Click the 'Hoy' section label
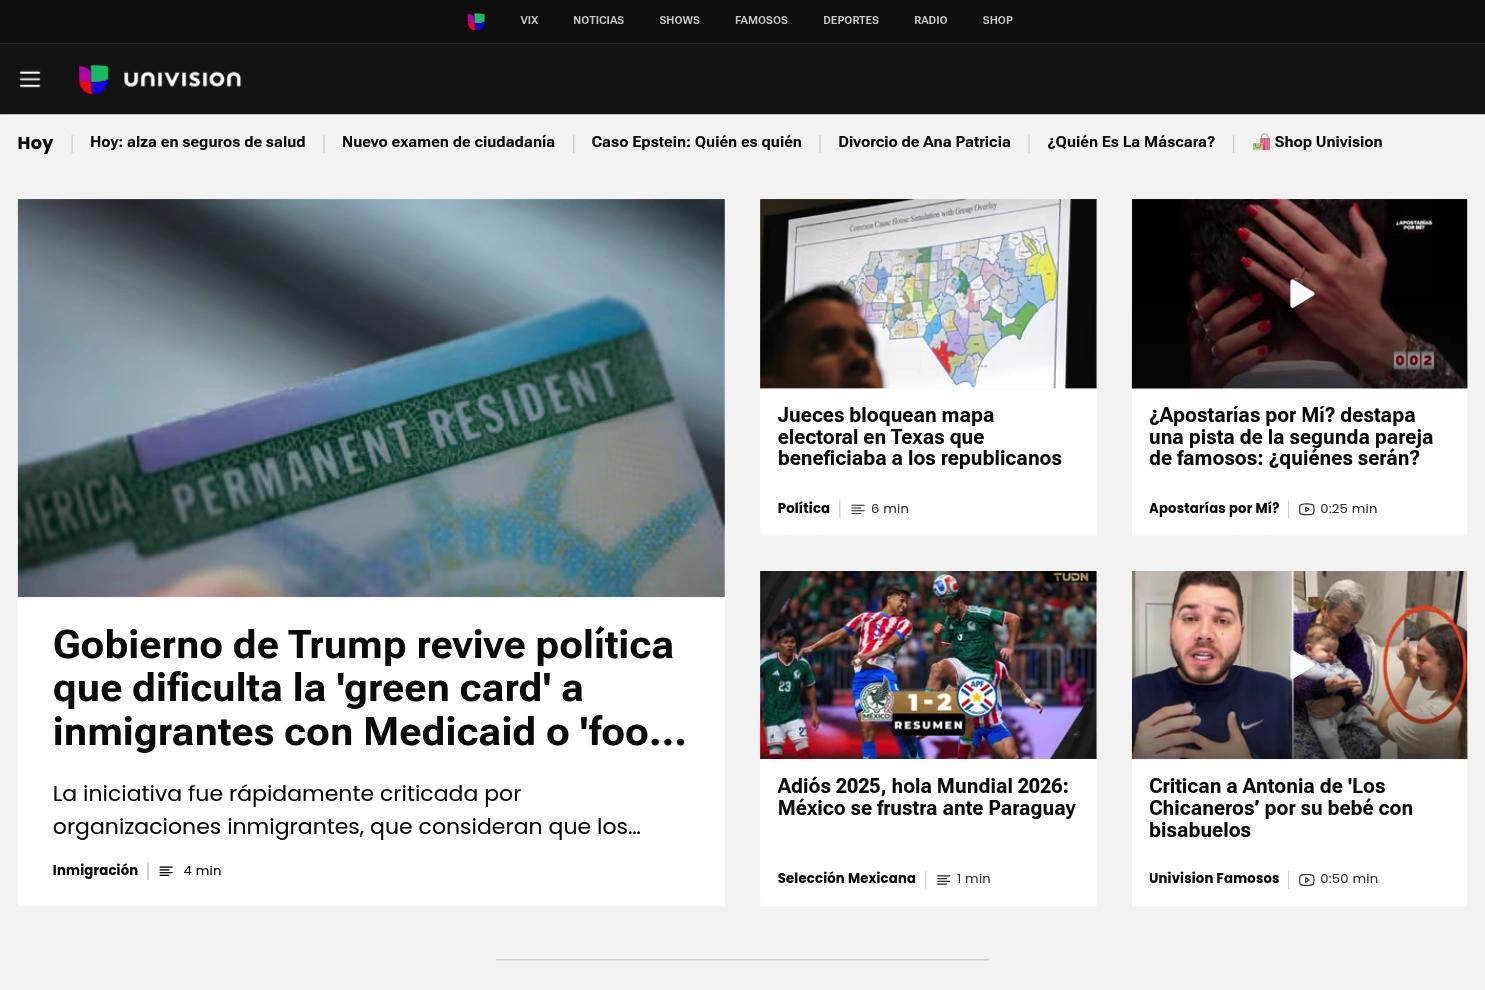This screenshot has height=990, width=1485. (35, 143)
